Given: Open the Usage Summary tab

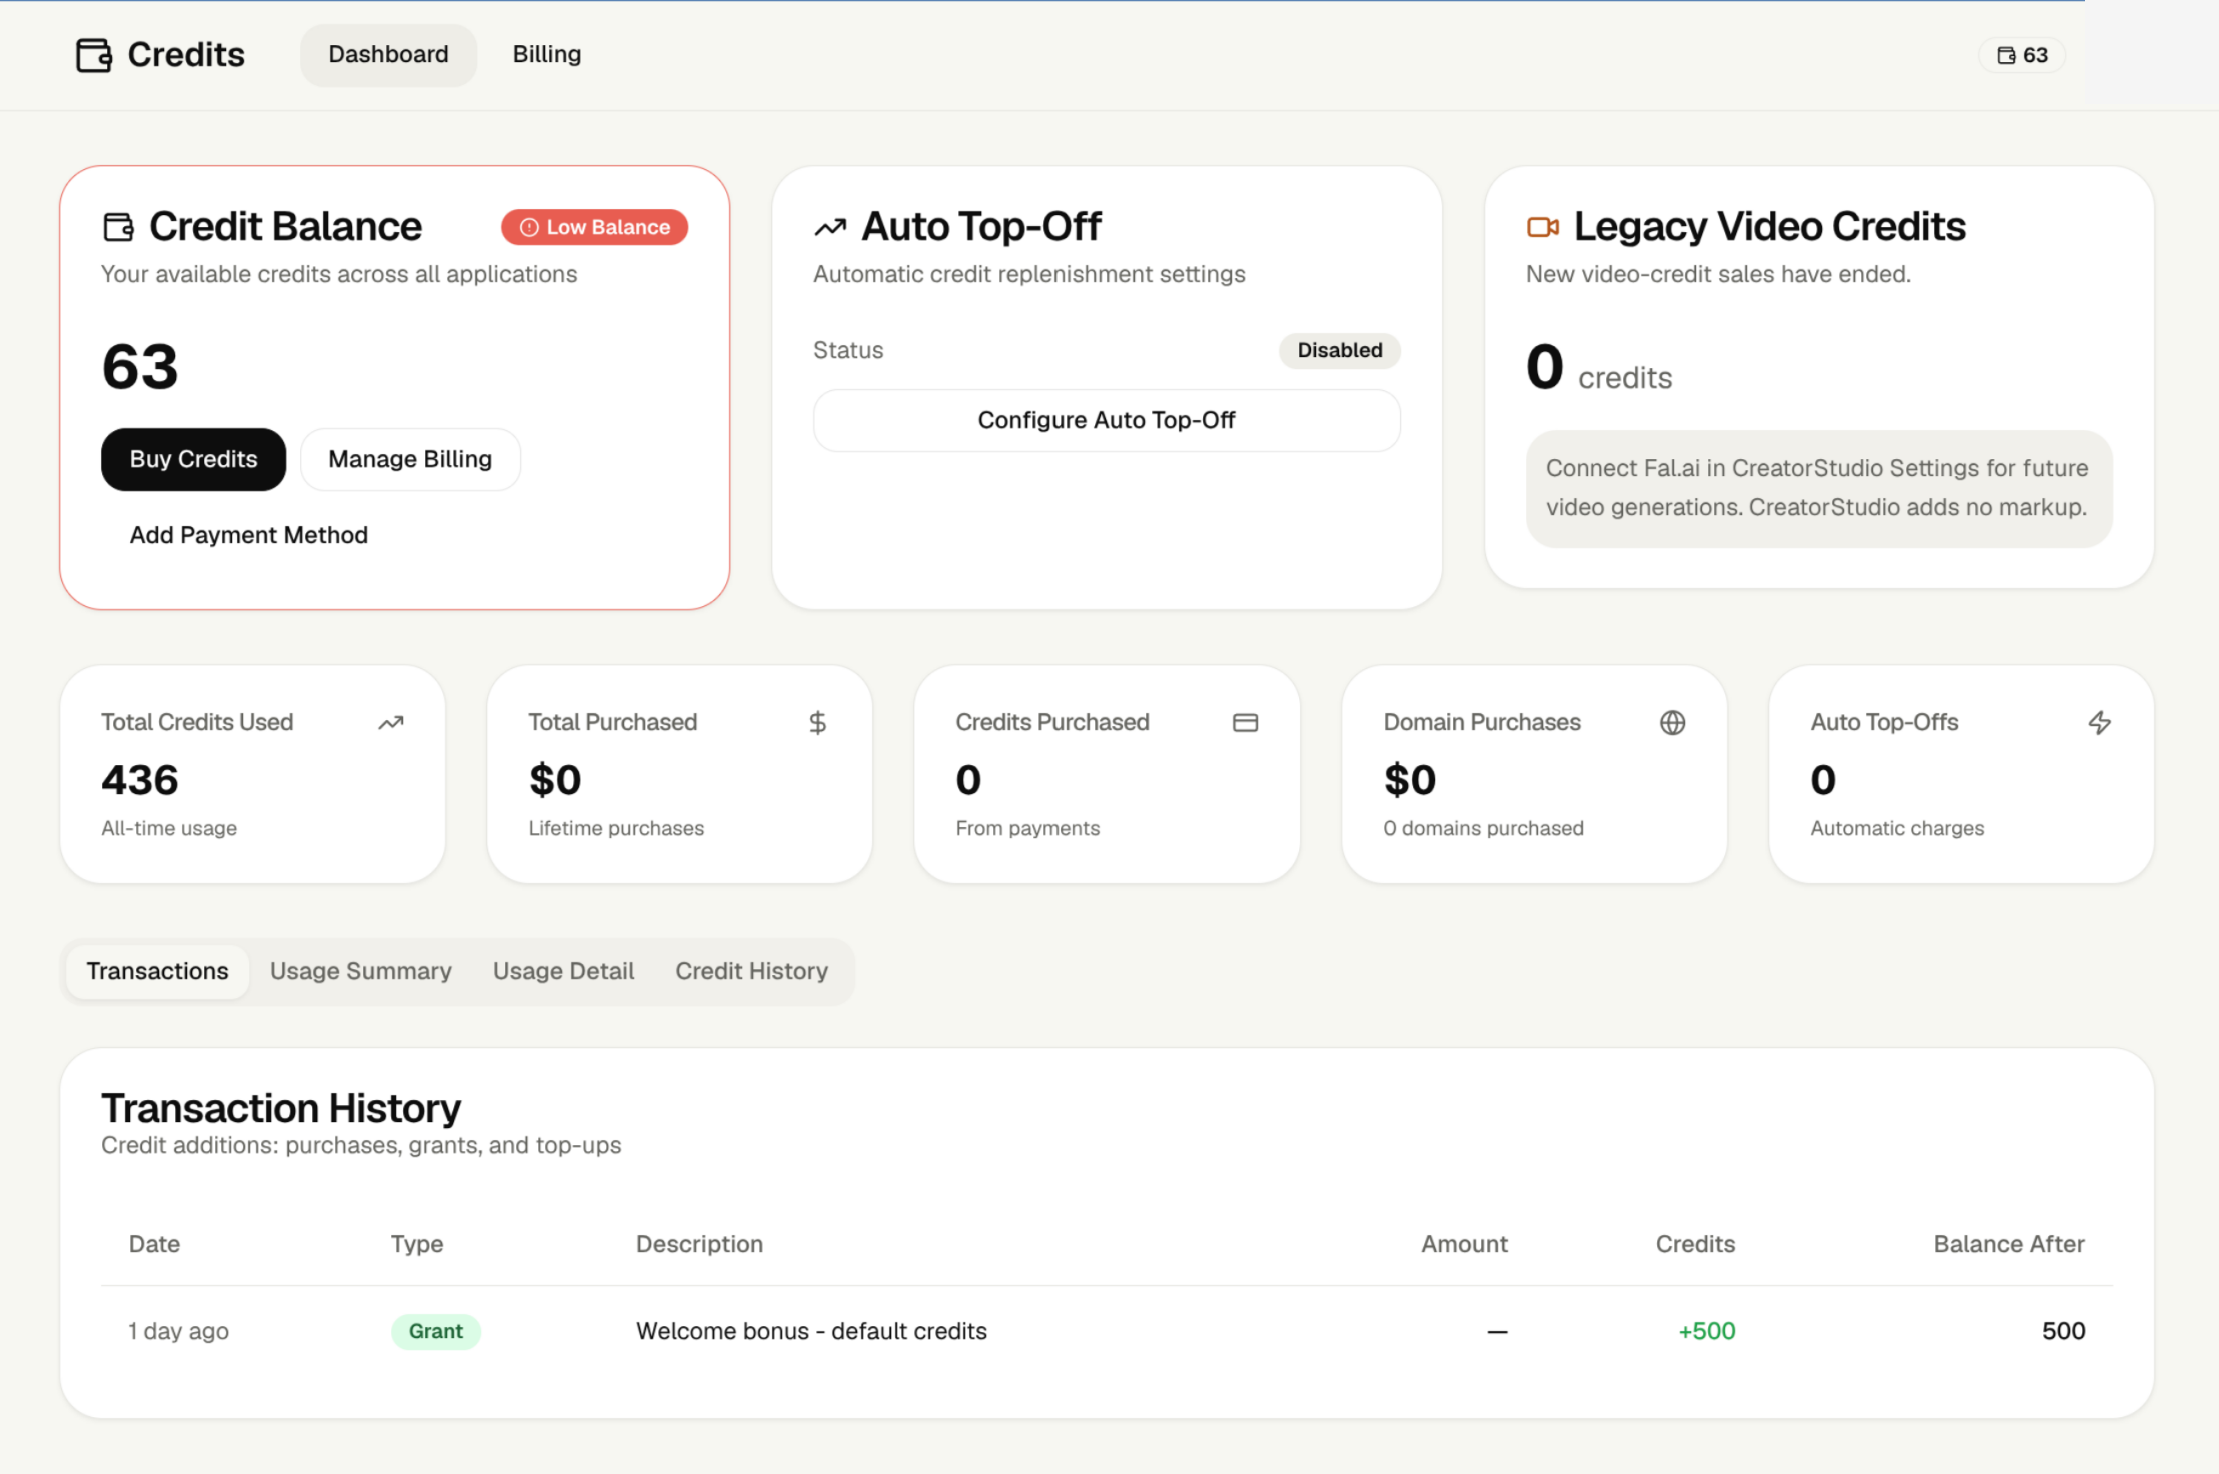Looking at the screenshot, I should [x=360, y=971].
